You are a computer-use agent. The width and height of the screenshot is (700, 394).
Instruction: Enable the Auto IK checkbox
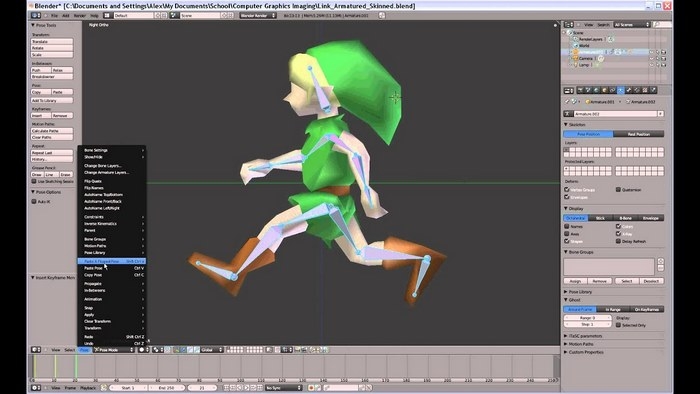(34, 202)
